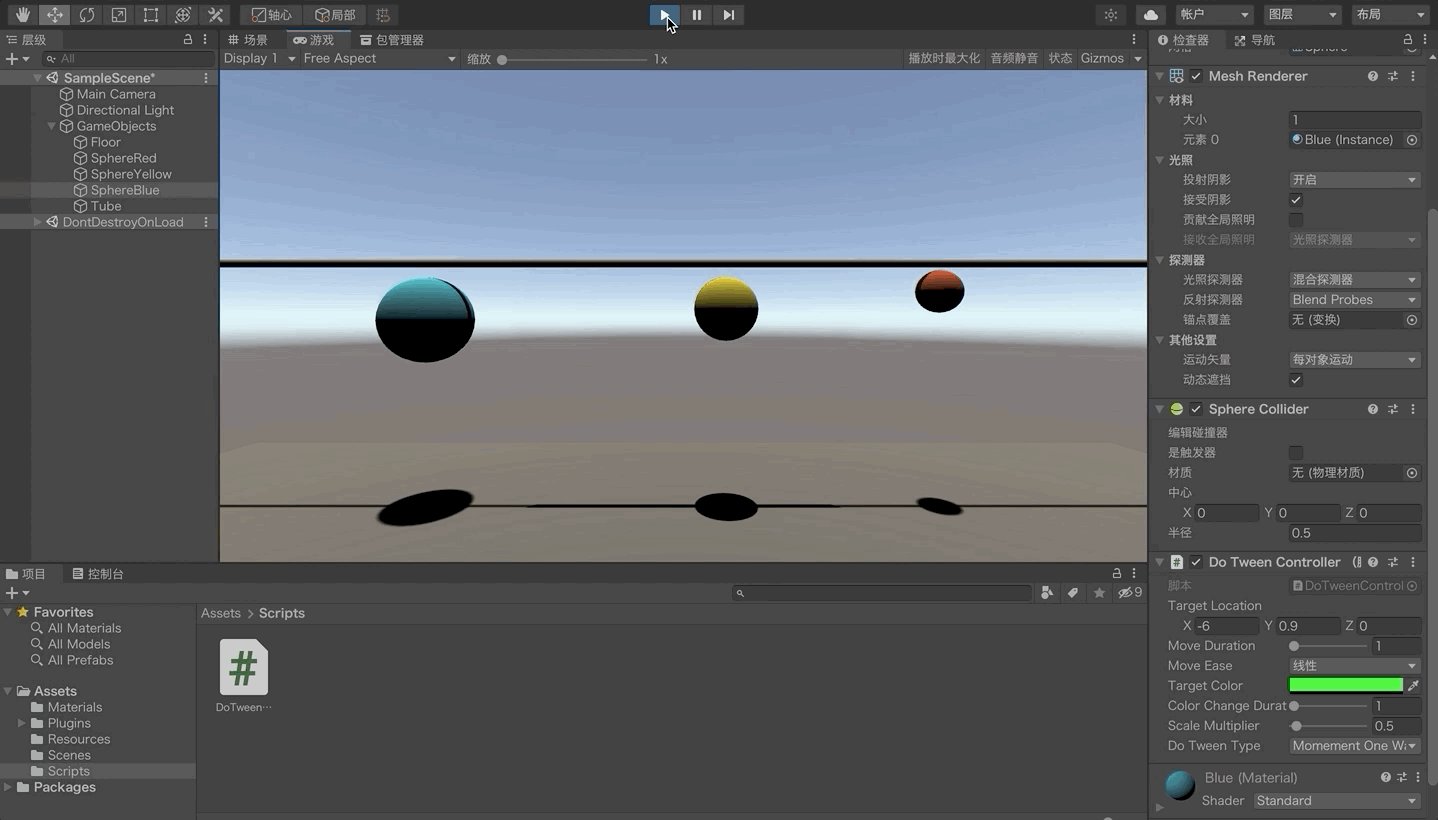The width and height of the screenshot is (1438, 820).
Task: Select the Rect transform tool
Action: click(x=151, y=15)
